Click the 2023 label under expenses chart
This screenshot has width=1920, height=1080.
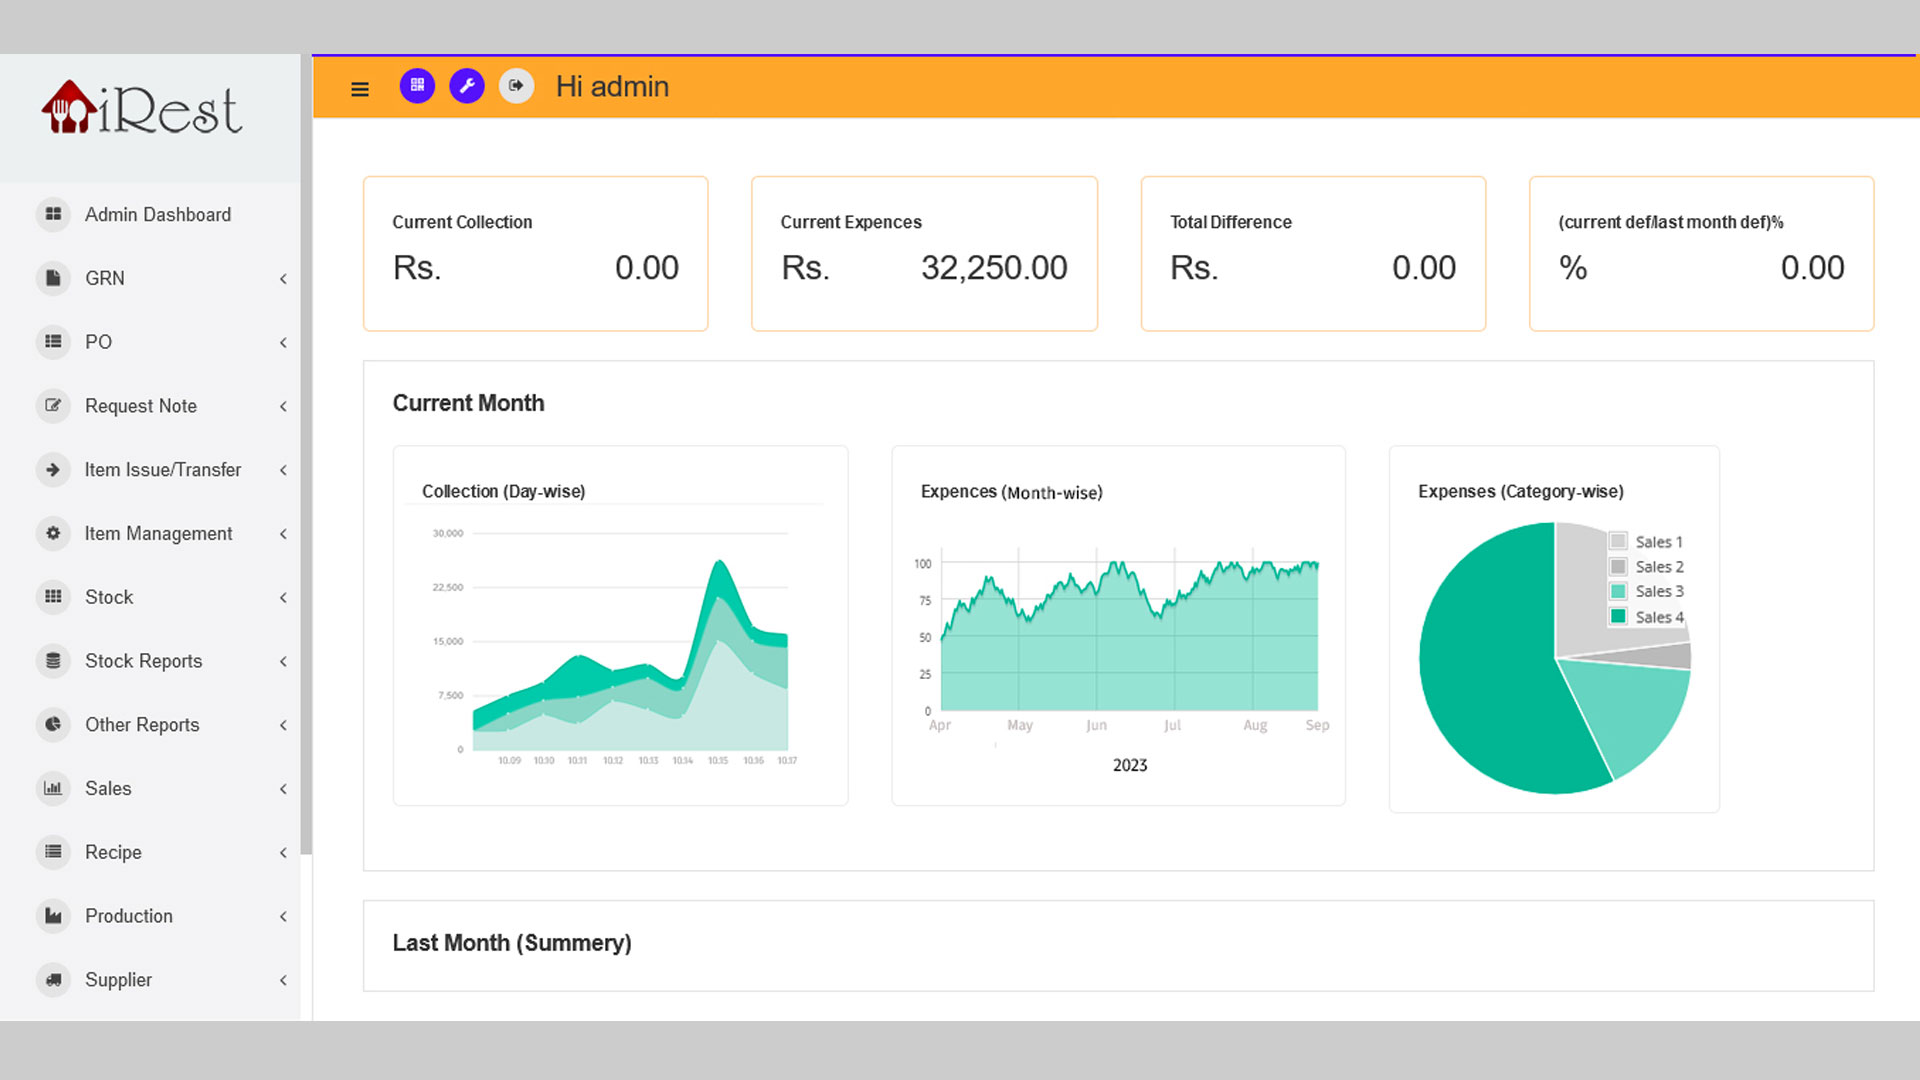click(x=1130, y=765)
